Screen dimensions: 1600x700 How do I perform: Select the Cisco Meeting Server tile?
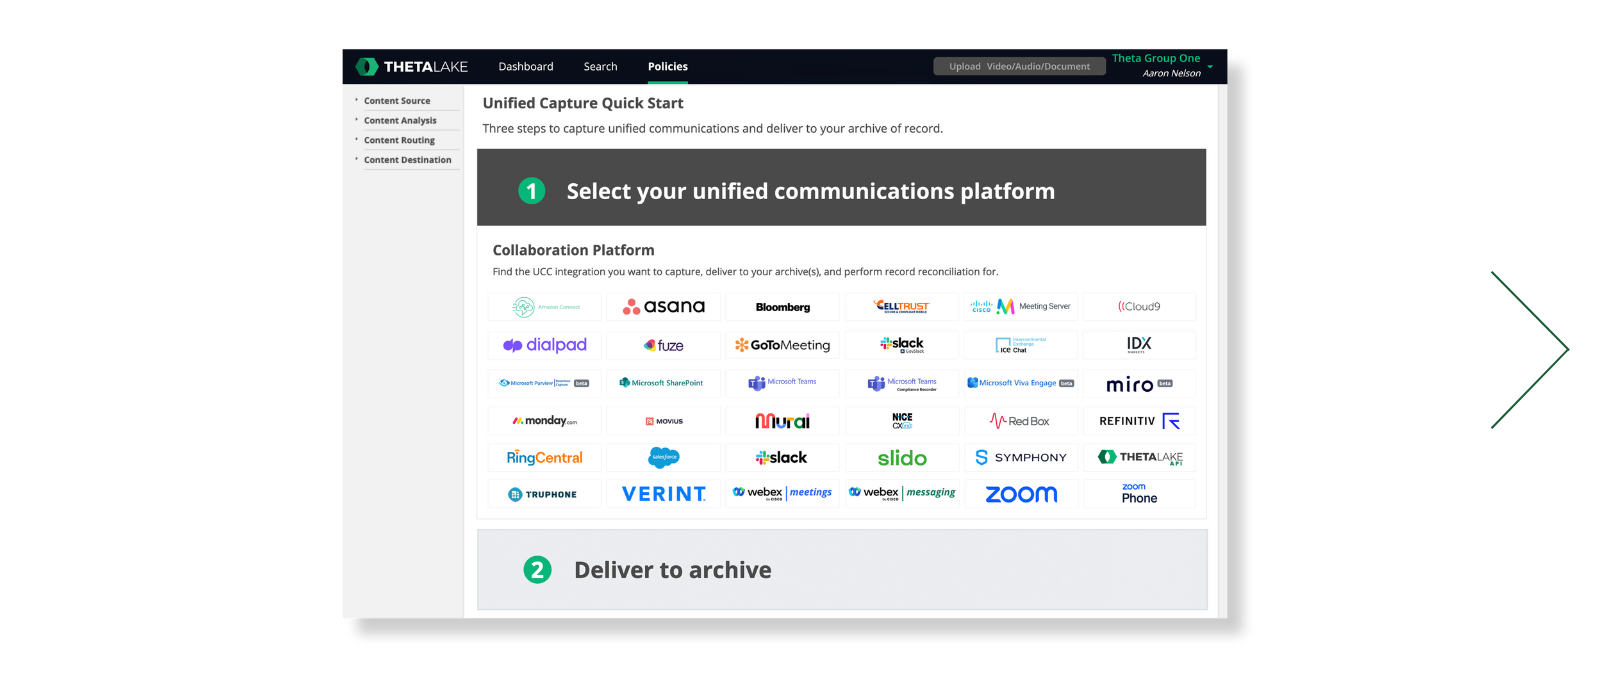(1021, 307)
